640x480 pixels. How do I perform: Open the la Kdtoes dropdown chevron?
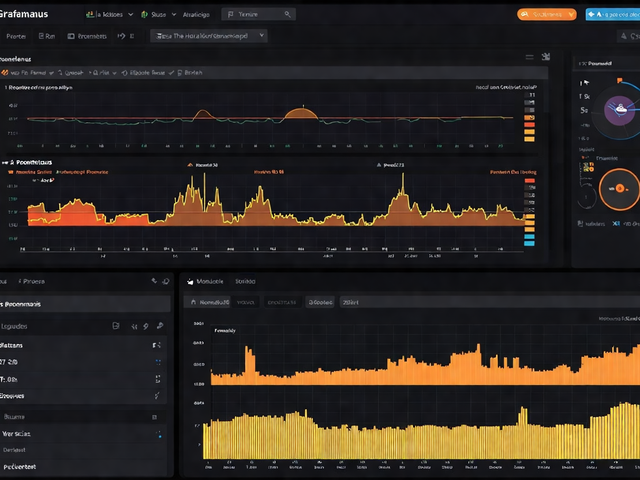pyautogui.click(x=131, y=14)
